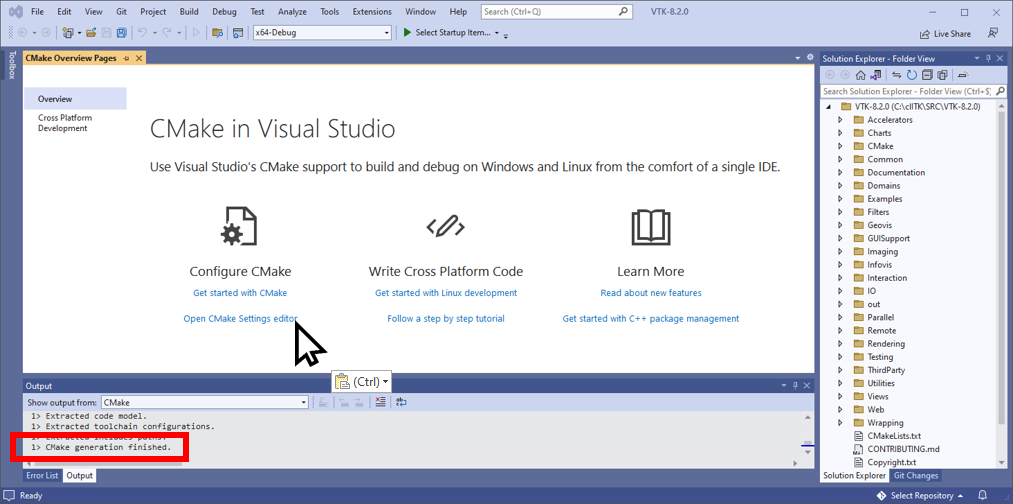Click the Solution Explorer window toolbar icon

point(238,32)
